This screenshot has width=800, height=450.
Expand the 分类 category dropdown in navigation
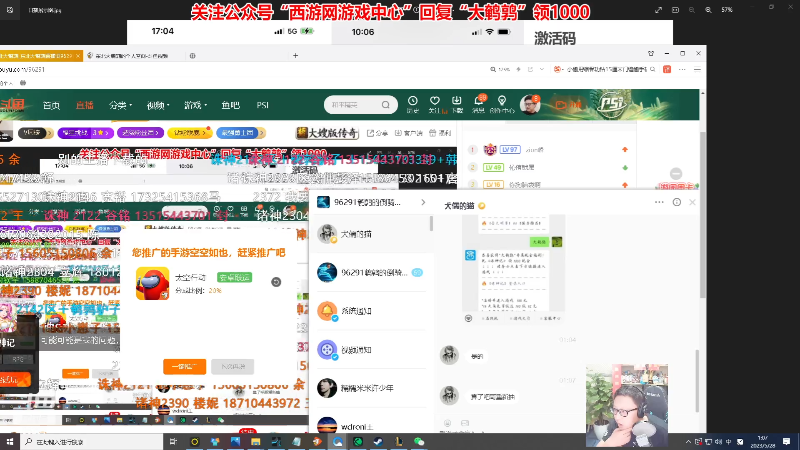click(x=120, y=105)
